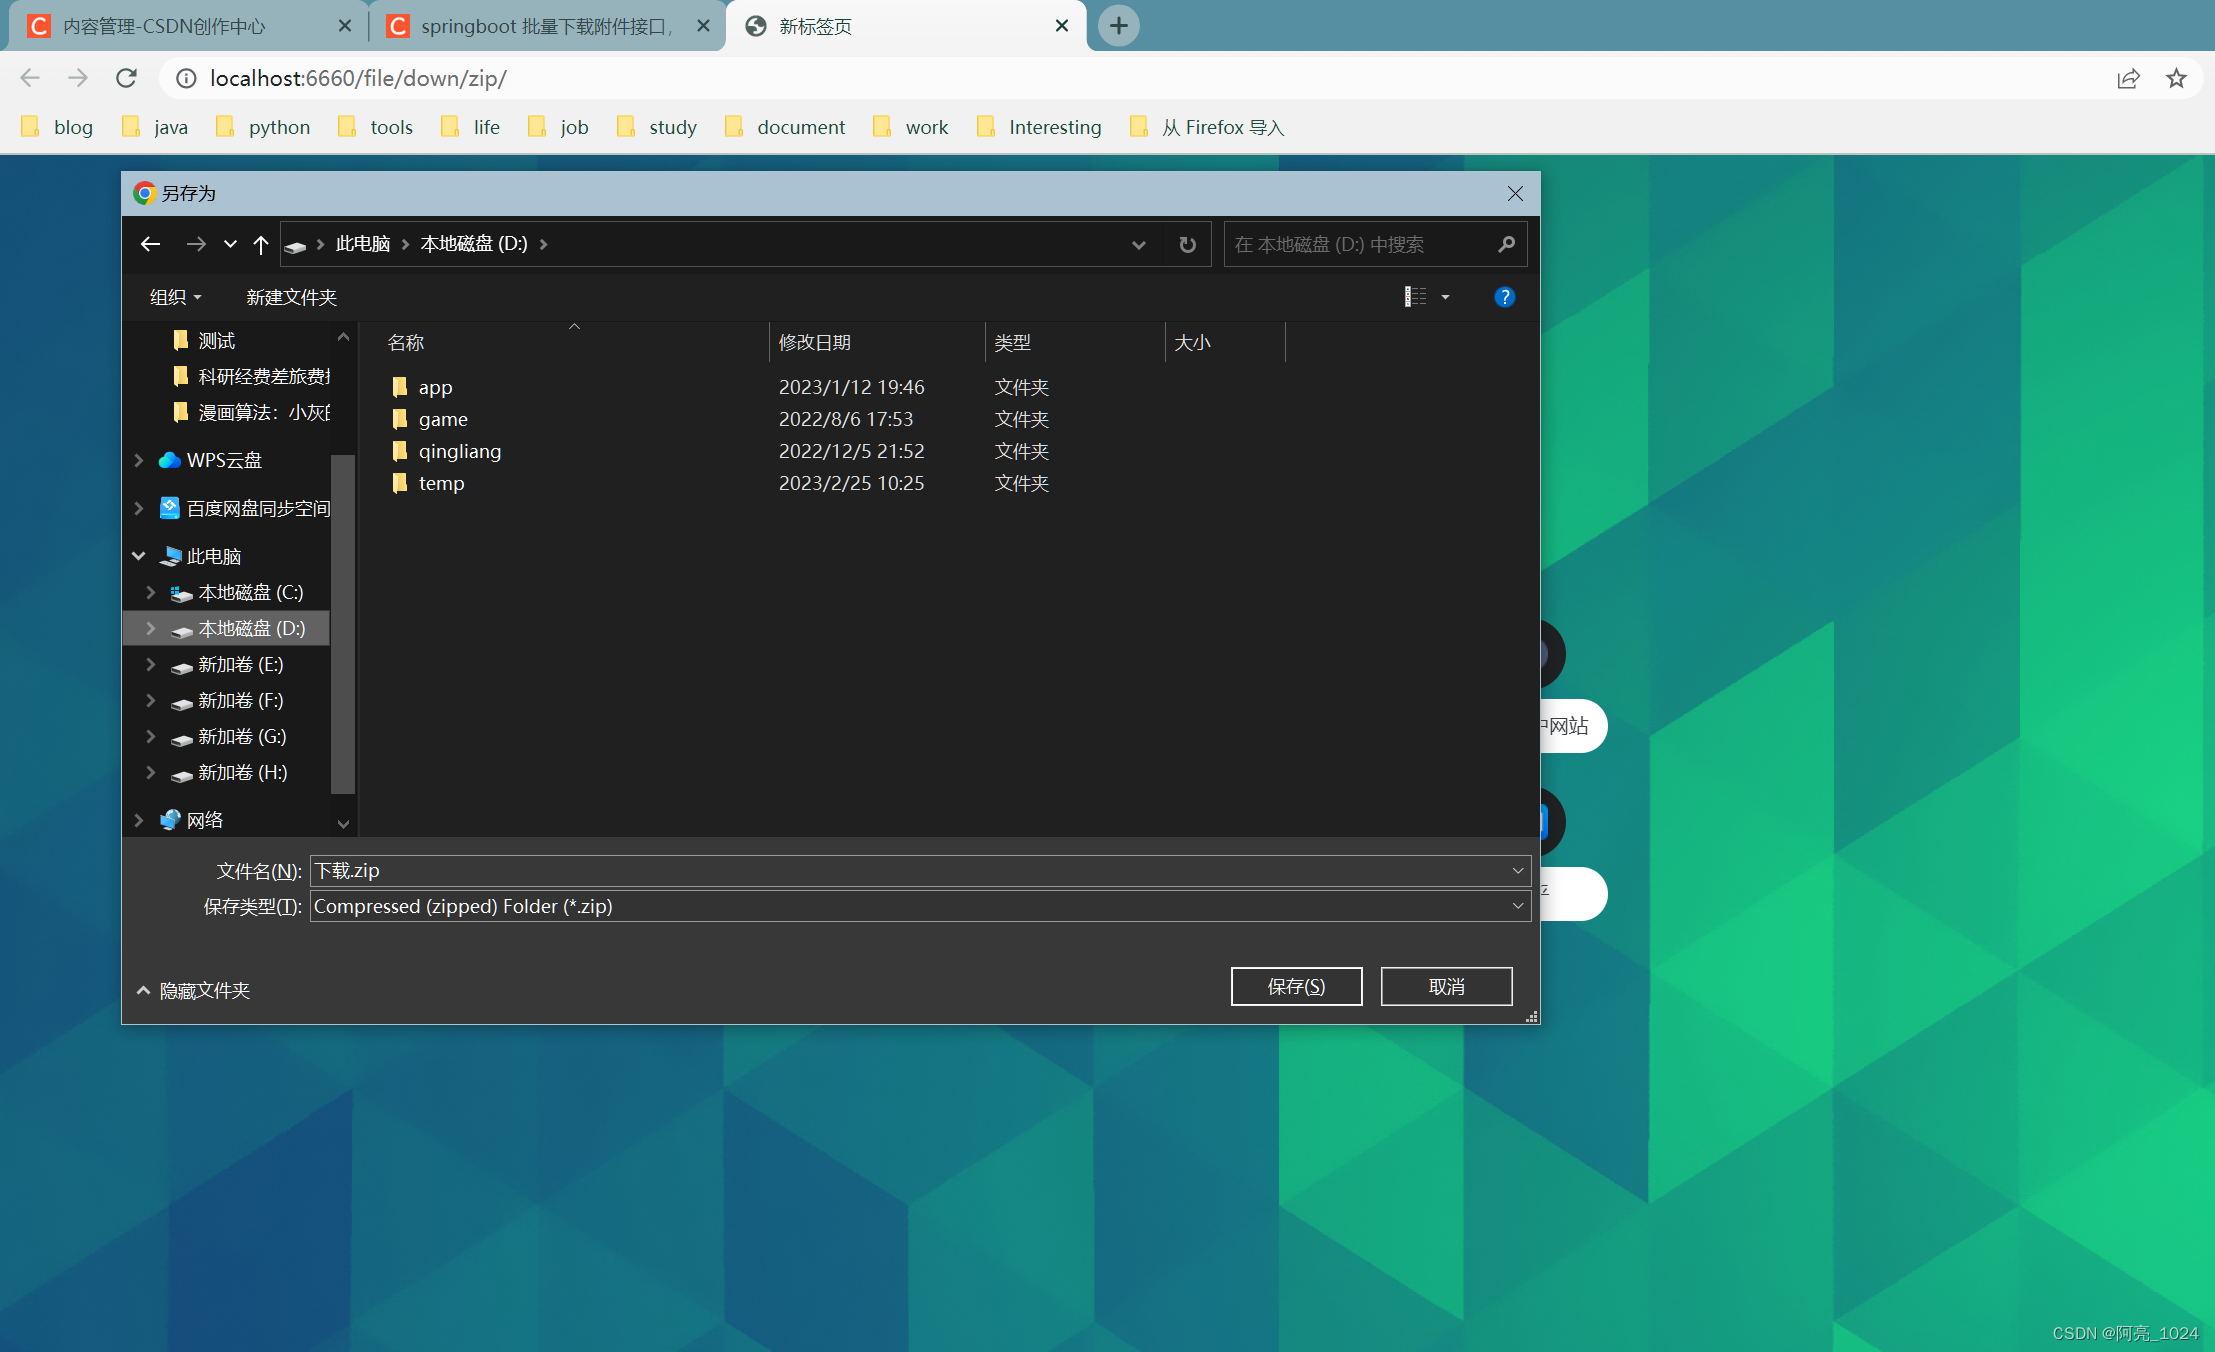Click the search magnifier in dialog
Screen dimensions: 2215x1352
(1506, 244)
